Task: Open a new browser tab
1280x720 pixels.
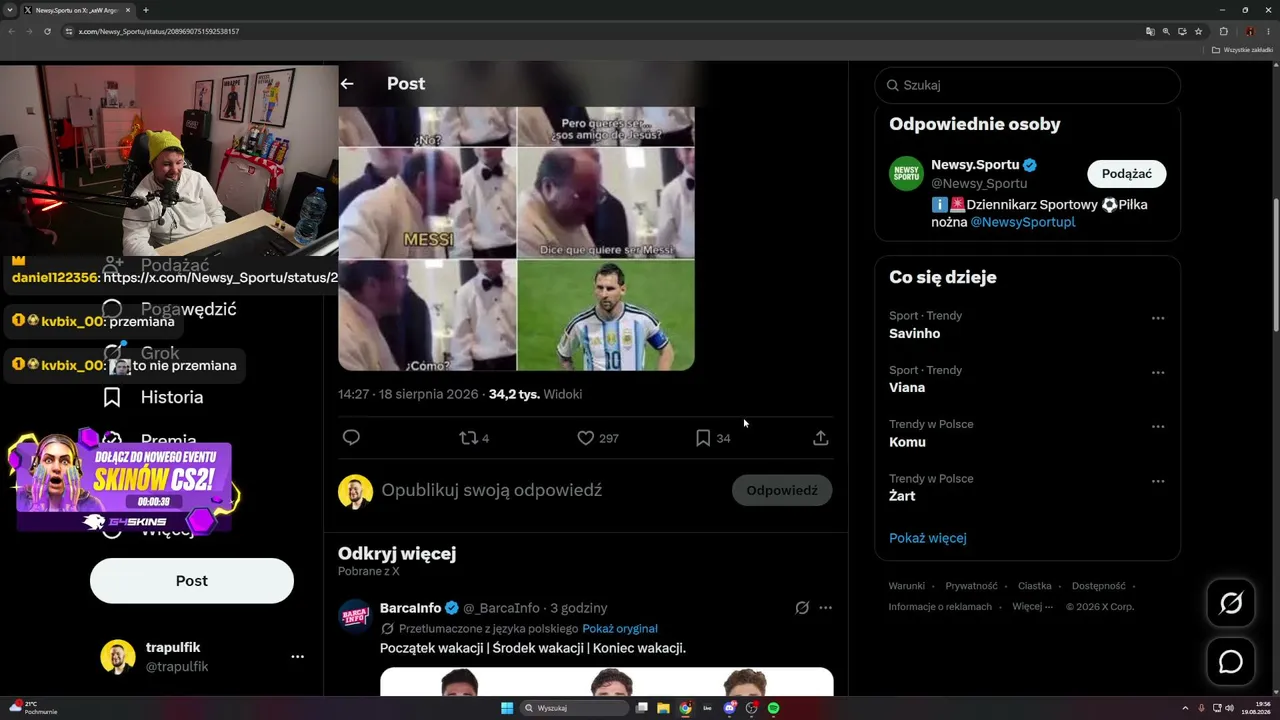Action: (x=146, y=10)
